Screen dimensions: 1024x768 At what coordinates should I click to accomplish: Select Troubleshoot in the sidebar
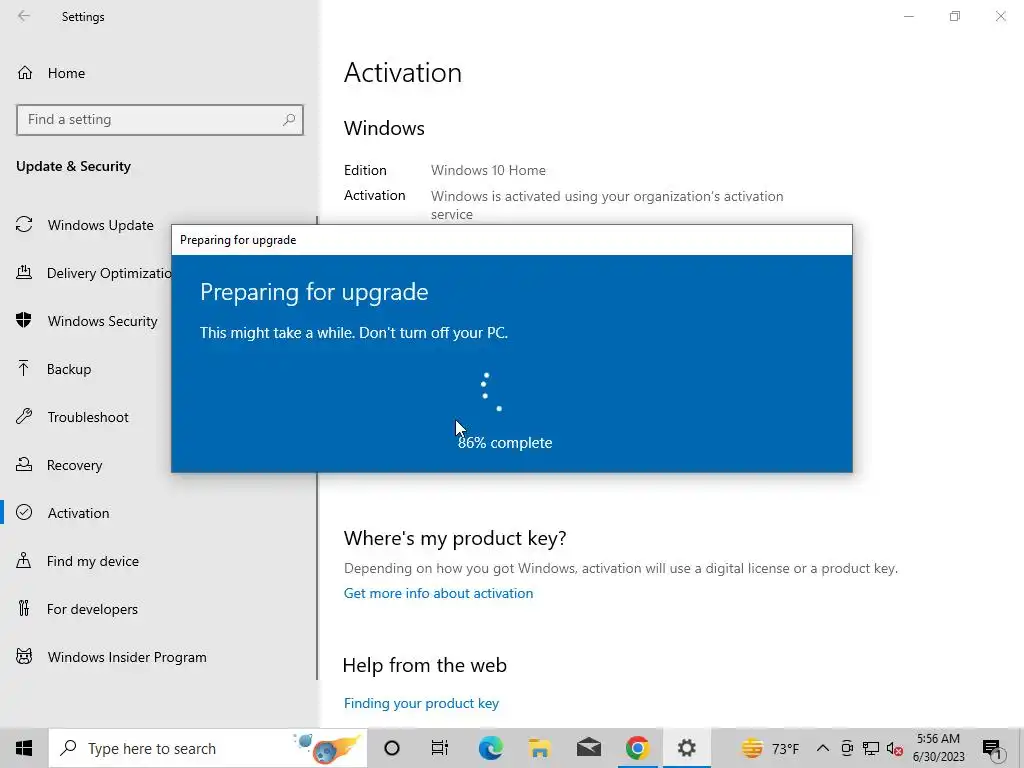point(88,417)
